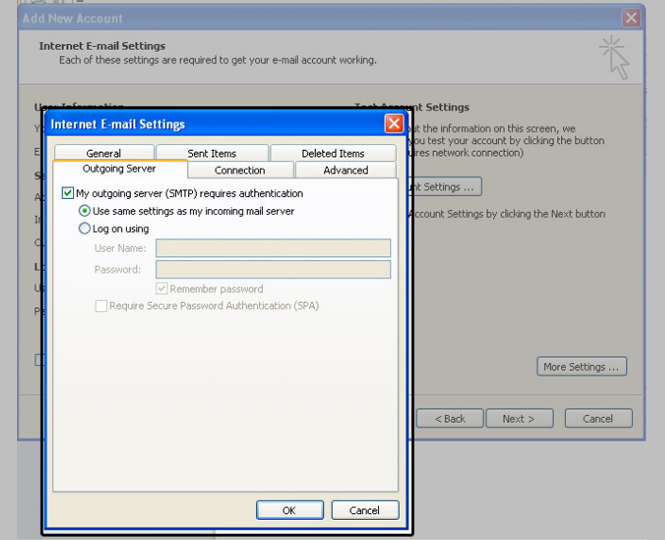This screenshot has height=540, width=665.
Task: Close the Add New Account window
Action: 630,18
